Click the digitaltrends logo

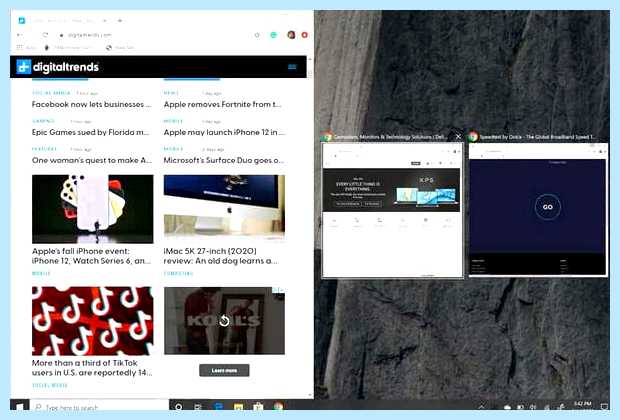tap(58, 67)
